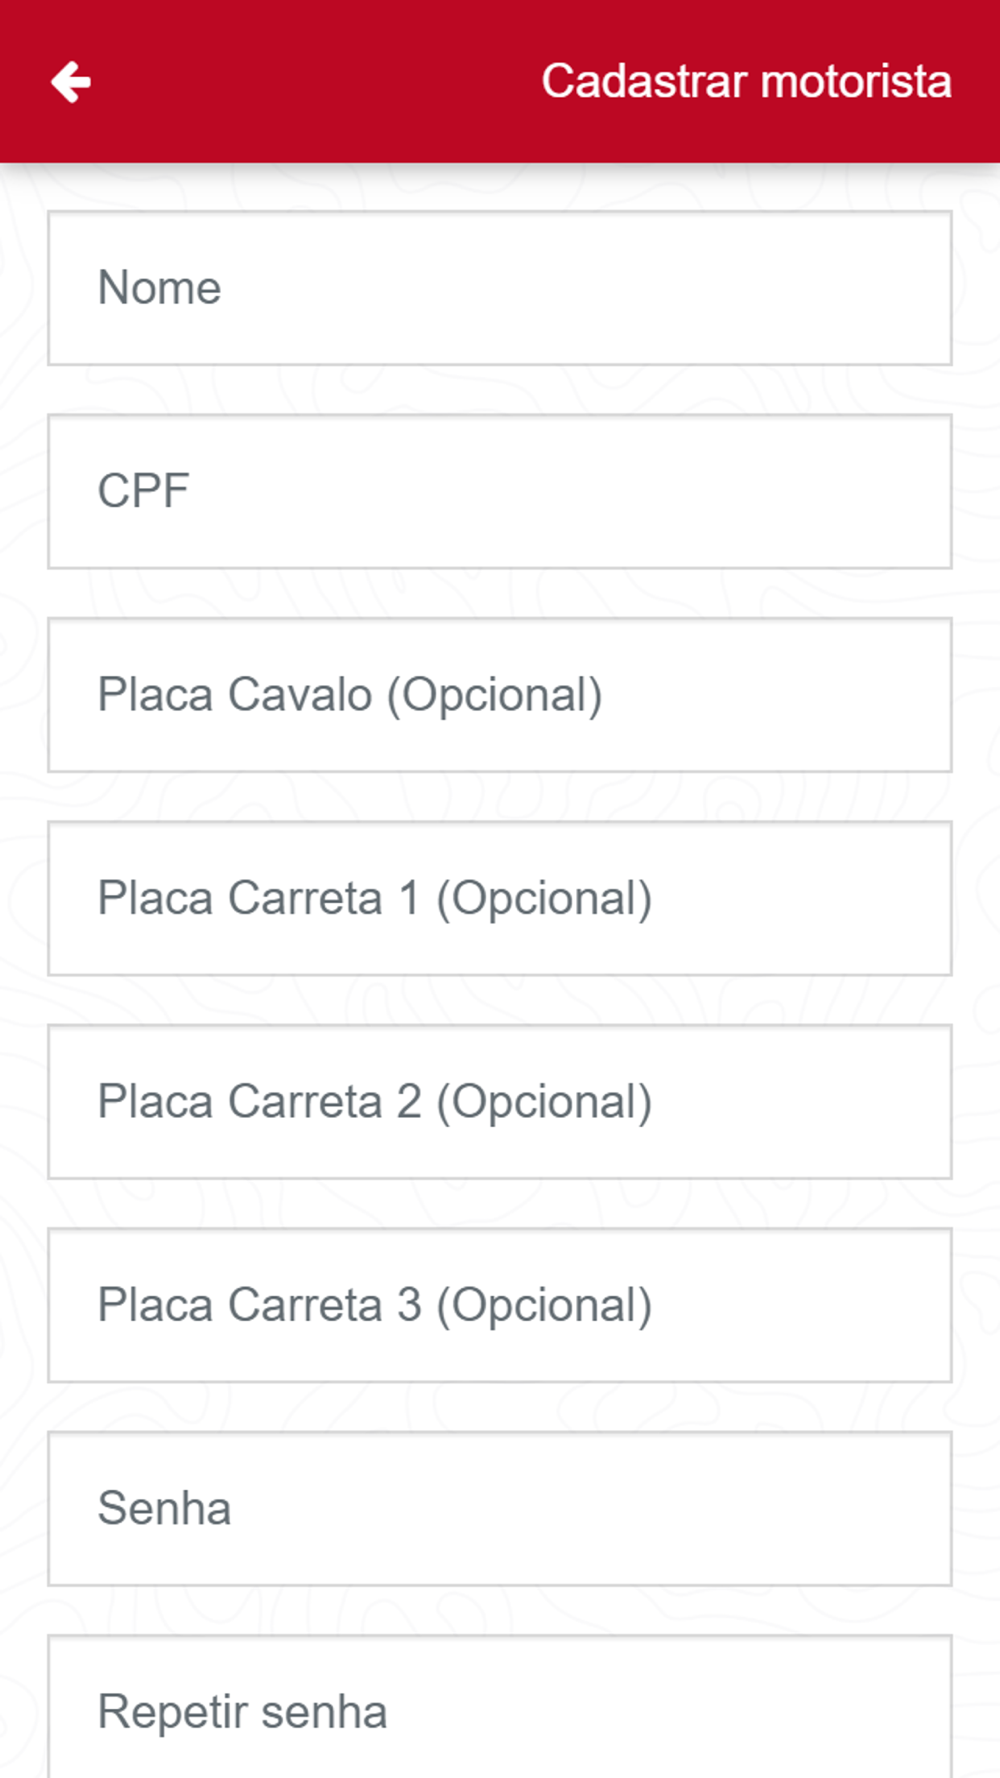Image resolution: width=1000 pixels, height=1778 pixels.
Task: Click into Placa Carreta 3 (Opcional) field
Action: point(500,1305)
